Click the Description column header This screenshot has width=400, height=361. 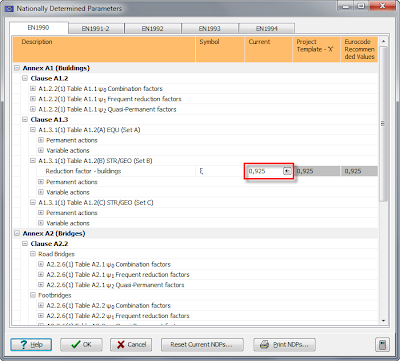(x=104, y=49)
